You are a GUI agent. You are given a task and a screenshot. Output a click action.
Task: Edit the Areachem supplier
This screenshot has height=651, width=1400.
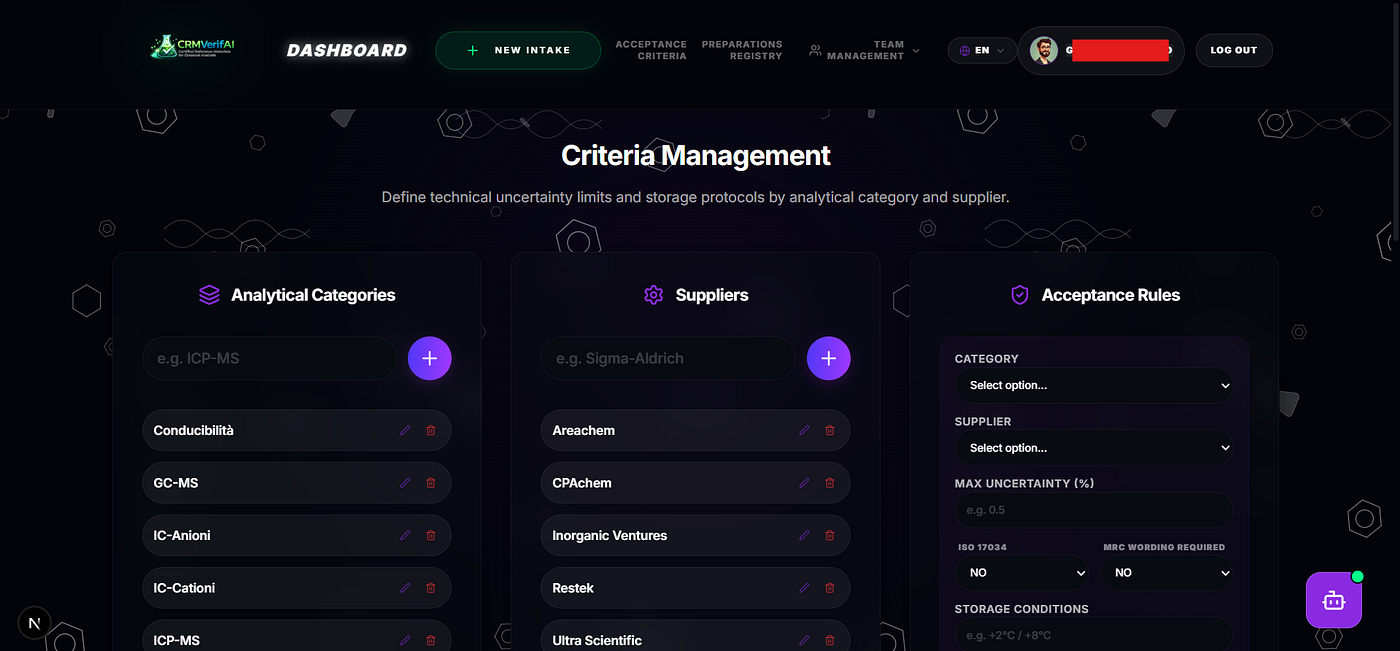tap(804, 430)
